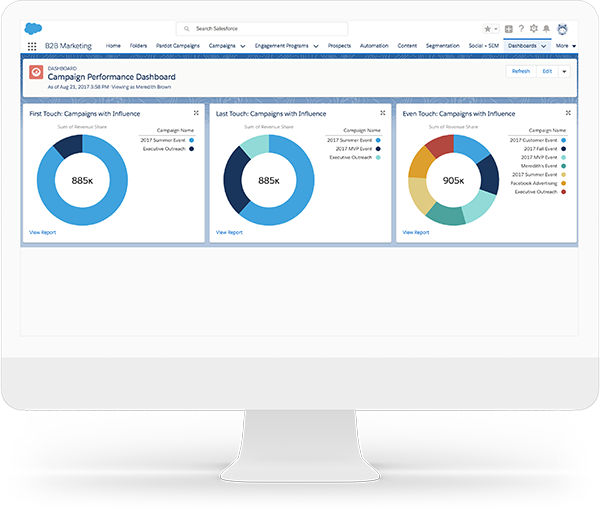Viewport: 600px width, 510px height.
Task: Click the Last Touch donut chart 885K center
Action: coord(269,181)
